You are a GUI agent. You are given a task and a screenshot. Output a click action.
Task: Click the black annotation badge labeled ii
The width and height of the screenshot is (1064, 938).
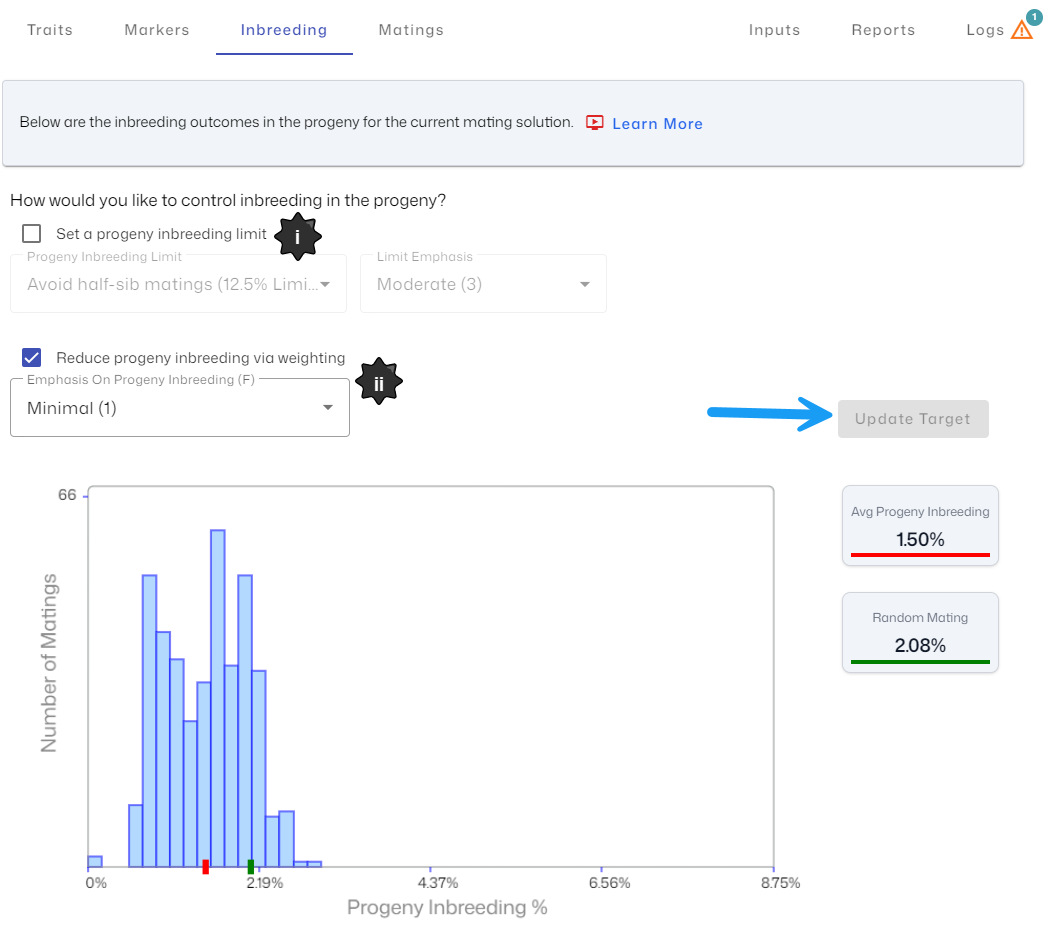pyautogui.click(x=379, y=381)
